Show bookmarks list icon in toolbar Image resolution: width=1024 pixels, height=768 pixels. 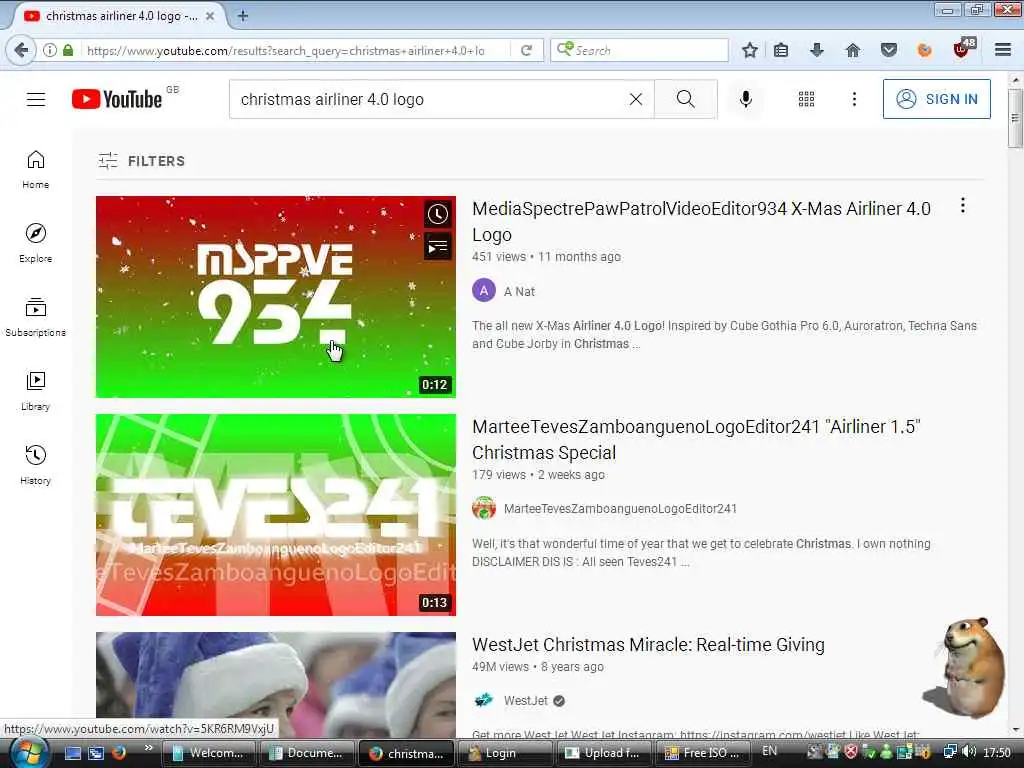[781, 50]
